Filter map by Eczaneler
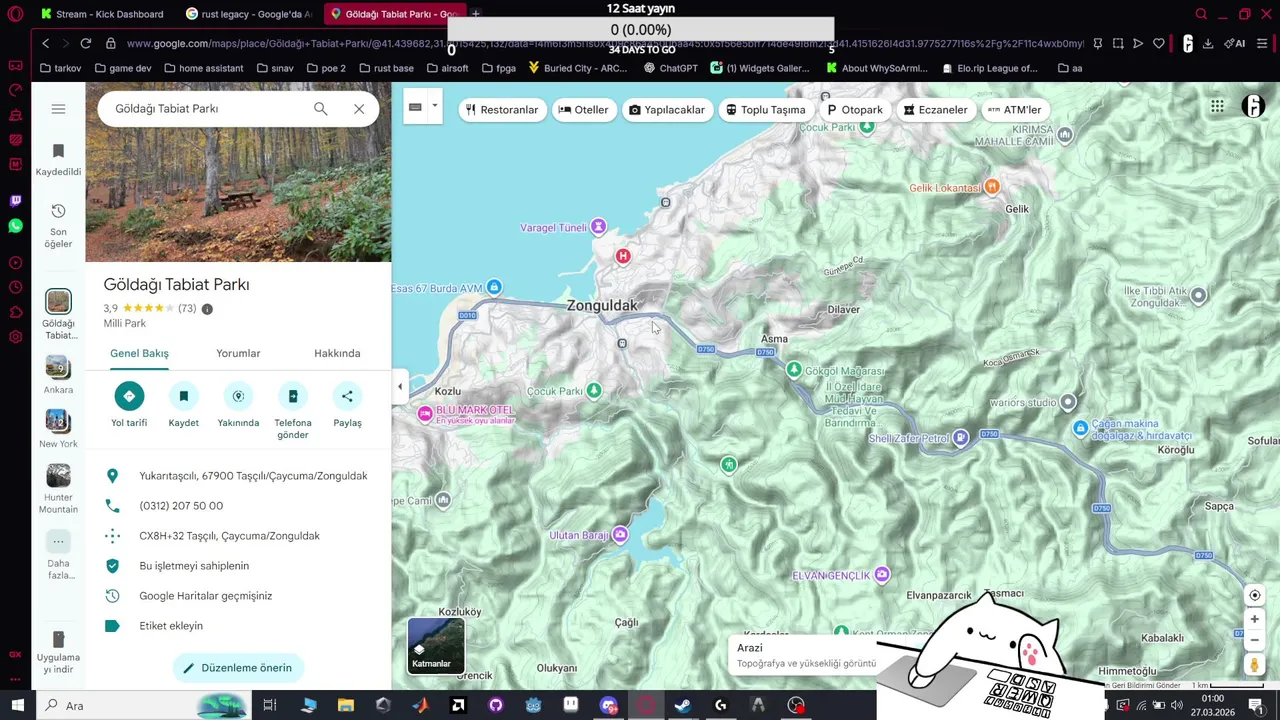This screenshot has height=720, width=1280. pyautogui.click(x=935, y=110)
